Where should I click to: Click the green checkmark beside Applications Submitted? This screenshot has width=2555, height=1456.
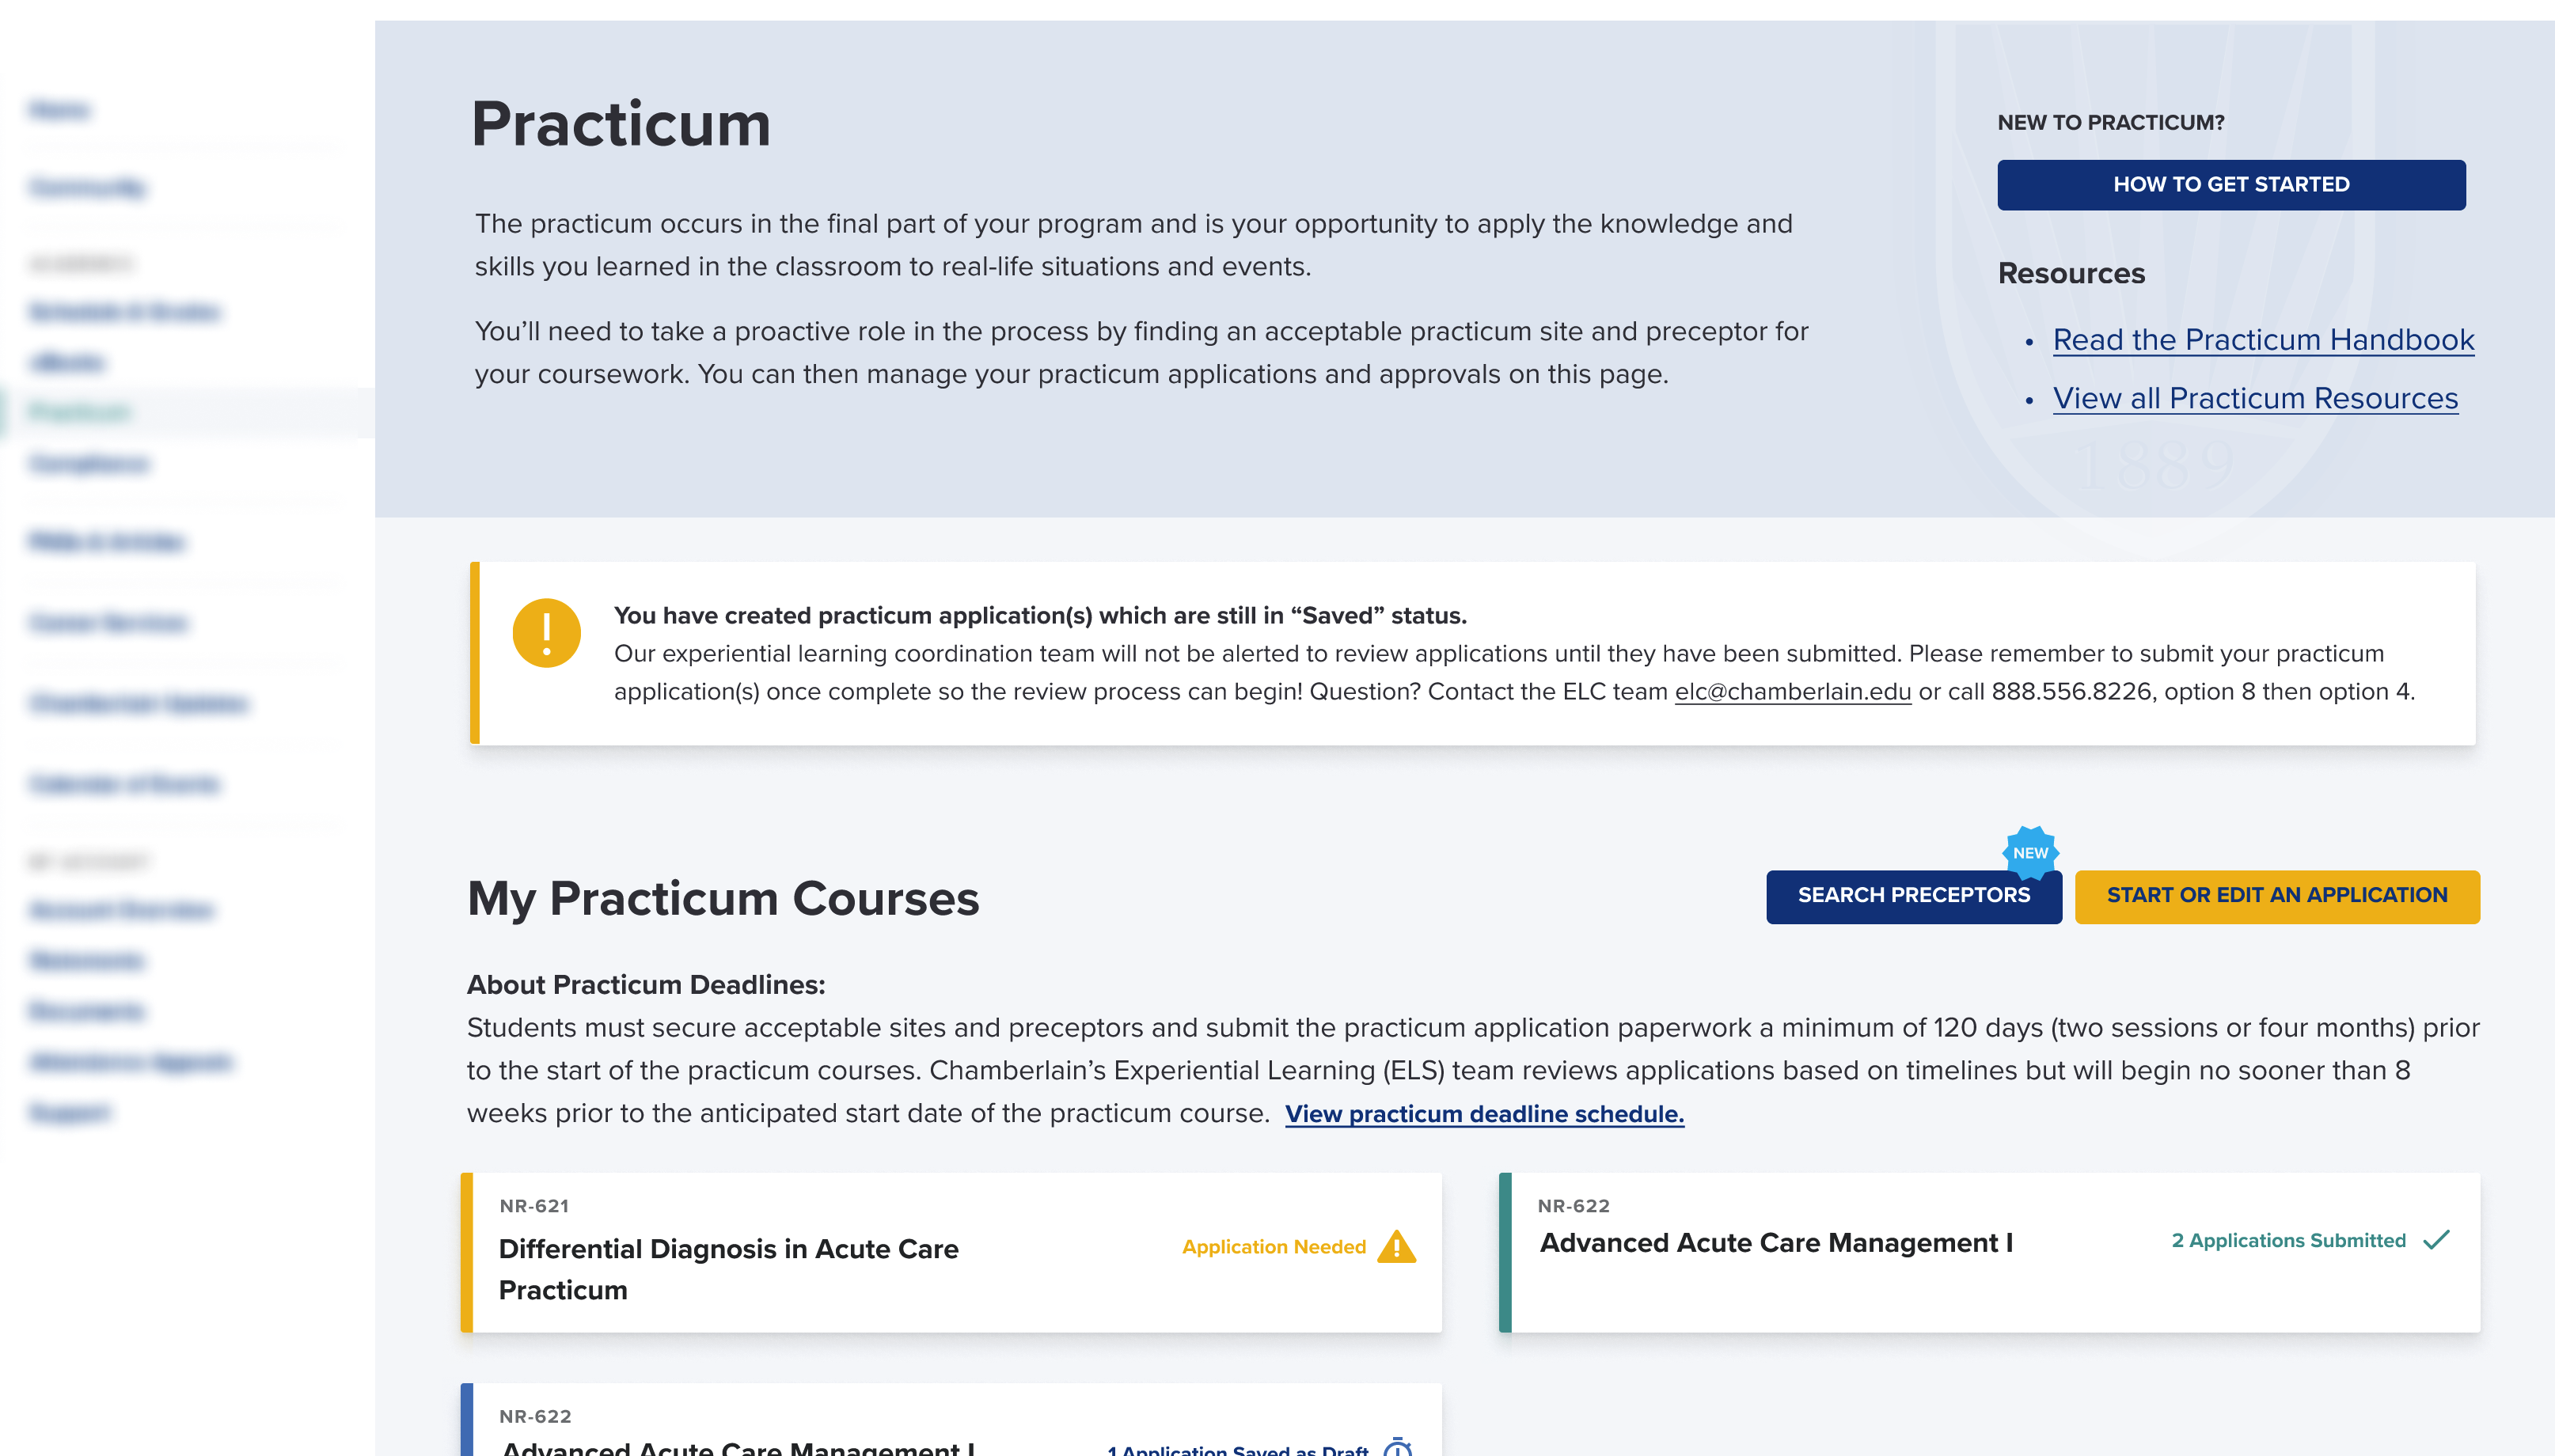coord(2436,1240)
